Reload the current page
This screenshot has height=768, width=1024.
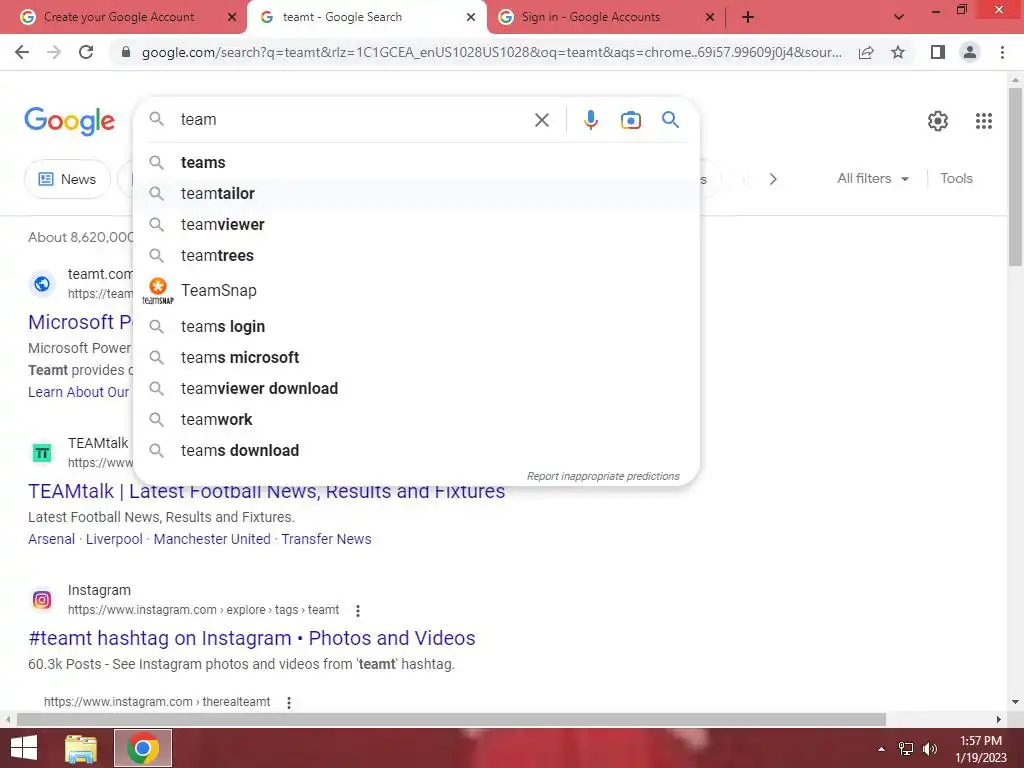click(x=86, y=52)
